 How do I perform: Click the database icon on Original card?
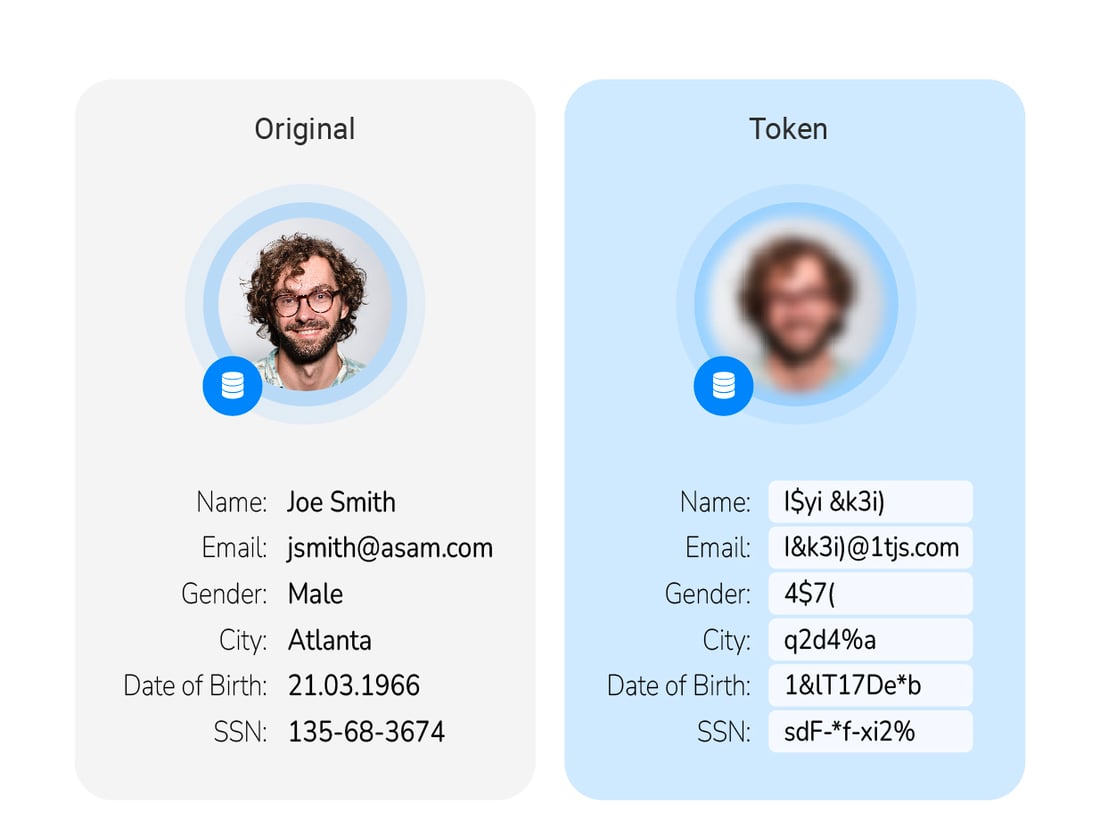(x=232, y=385)
